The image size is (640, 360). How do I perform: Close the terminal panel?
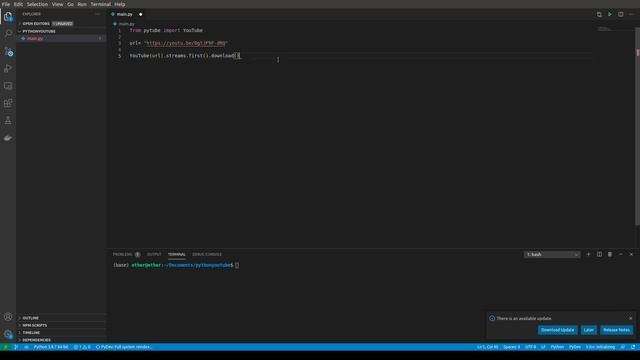631,254
